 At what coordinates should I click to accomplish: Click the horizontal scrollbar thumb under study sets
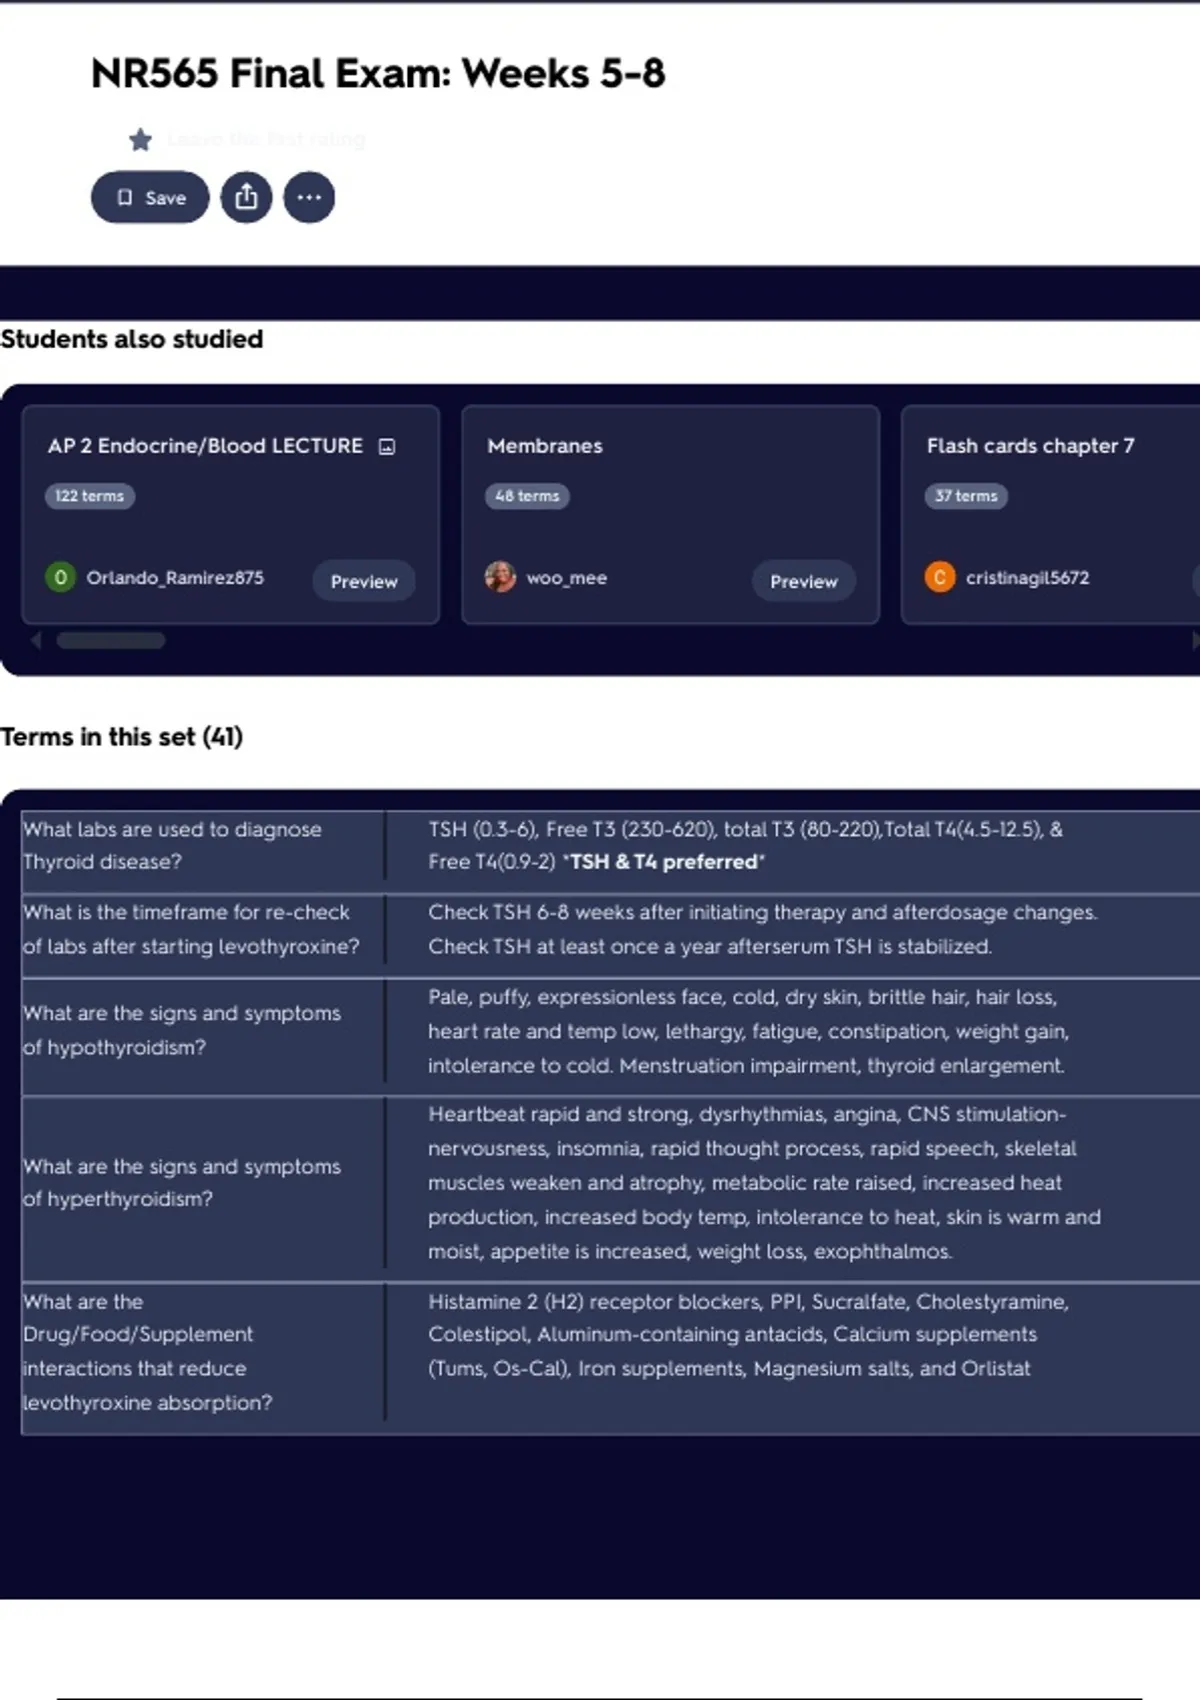click(111, 641)
